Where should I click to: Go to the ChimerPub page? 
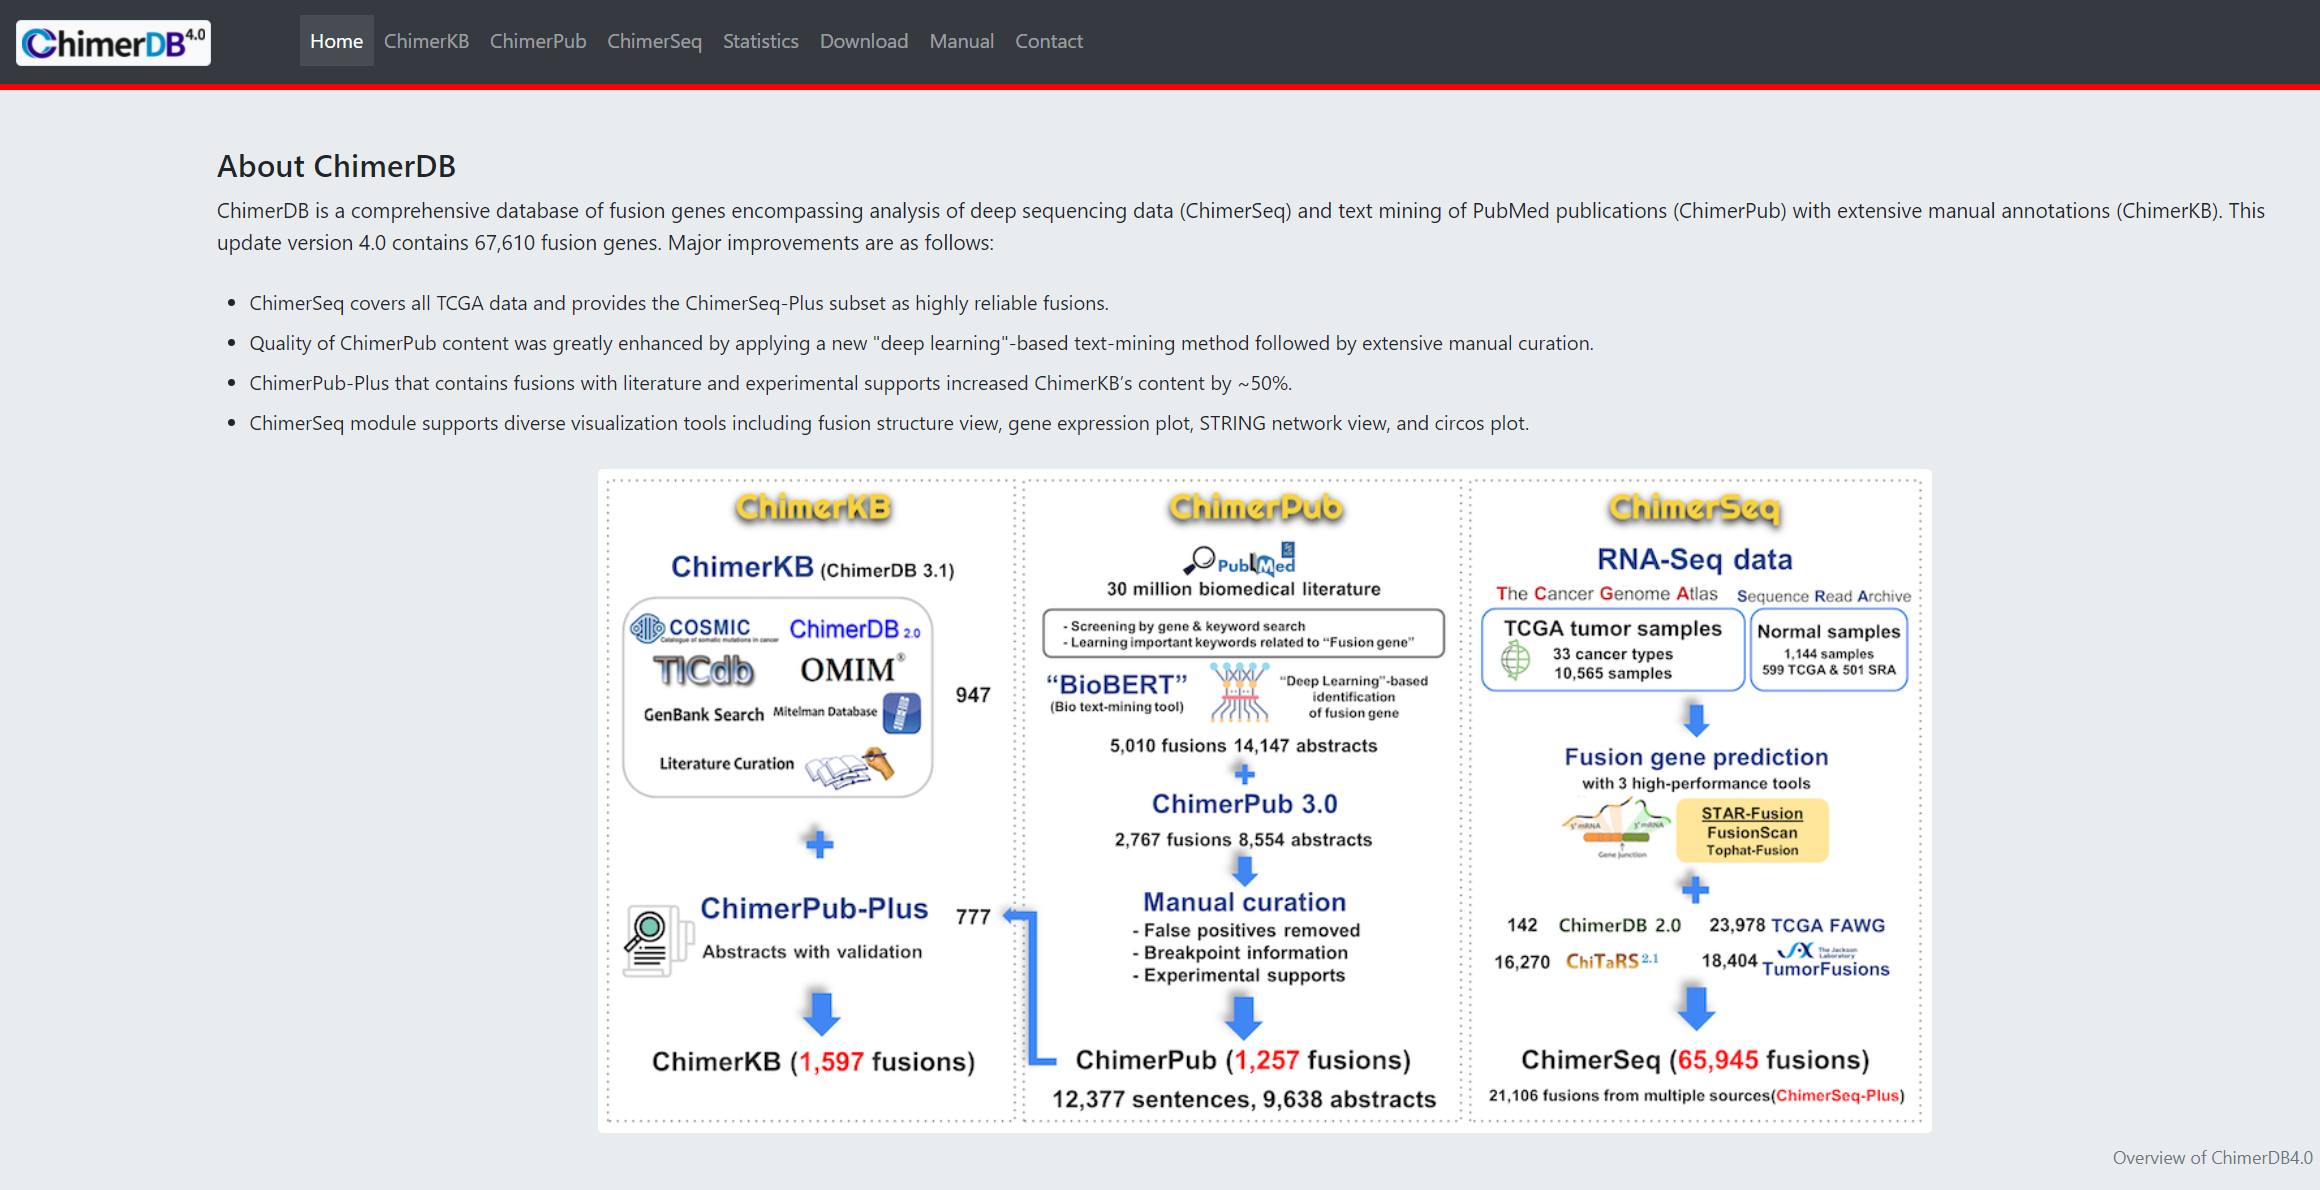click(538, 41)
